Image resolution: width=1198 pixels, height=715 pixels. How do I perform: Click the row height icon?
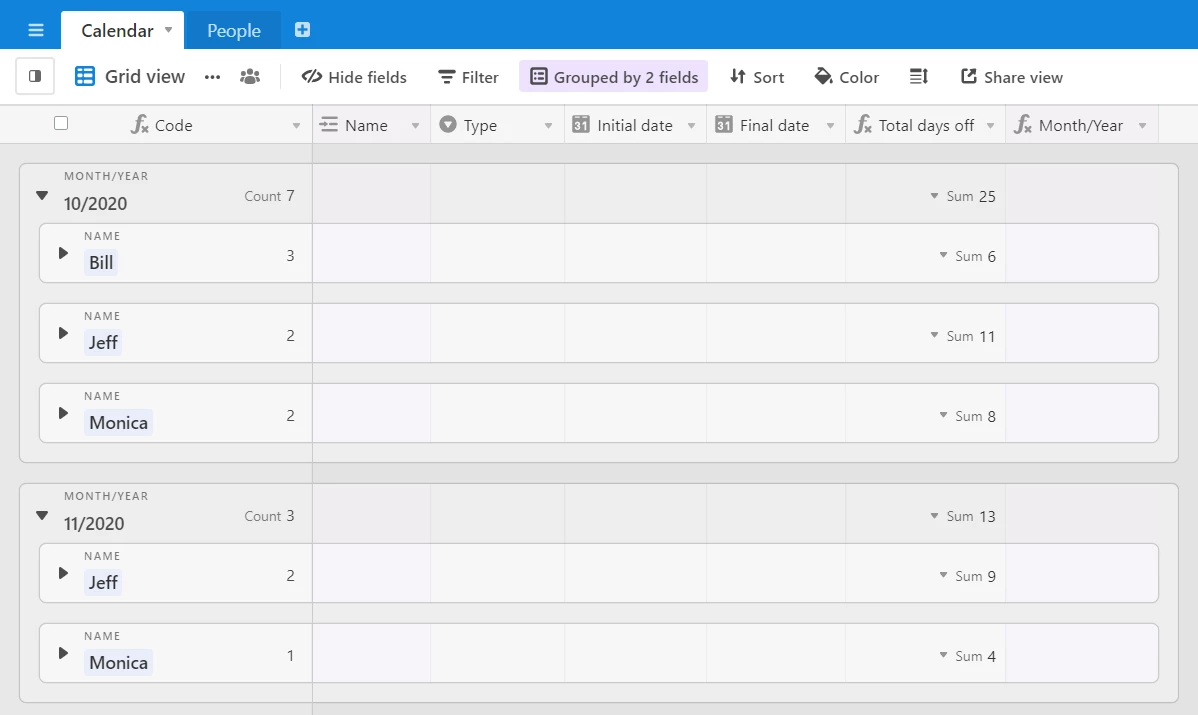[x=918, y=76]
